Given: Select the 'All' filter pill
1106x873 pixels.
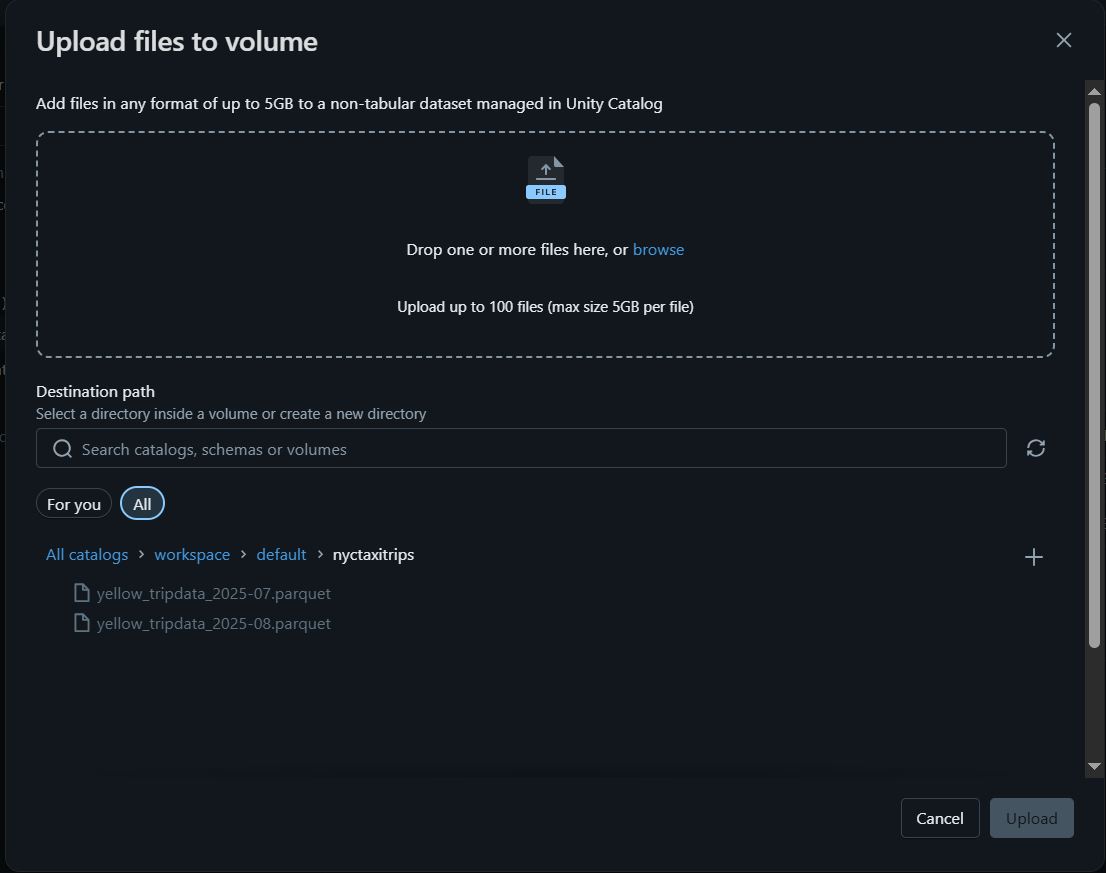Looking at the screenshot, I should [x=142, y=504].
